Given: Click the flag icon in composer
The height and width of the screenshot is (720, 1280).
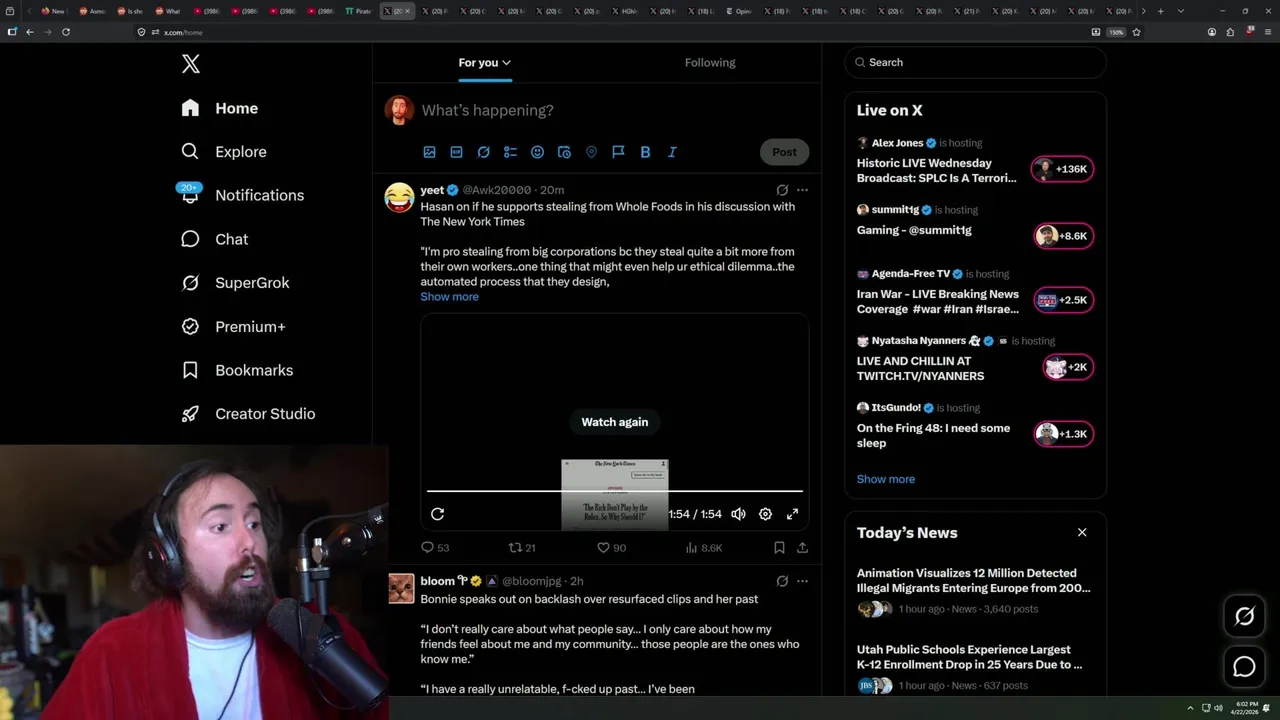Looking at the screenshot, I should (x=618, y=152).
